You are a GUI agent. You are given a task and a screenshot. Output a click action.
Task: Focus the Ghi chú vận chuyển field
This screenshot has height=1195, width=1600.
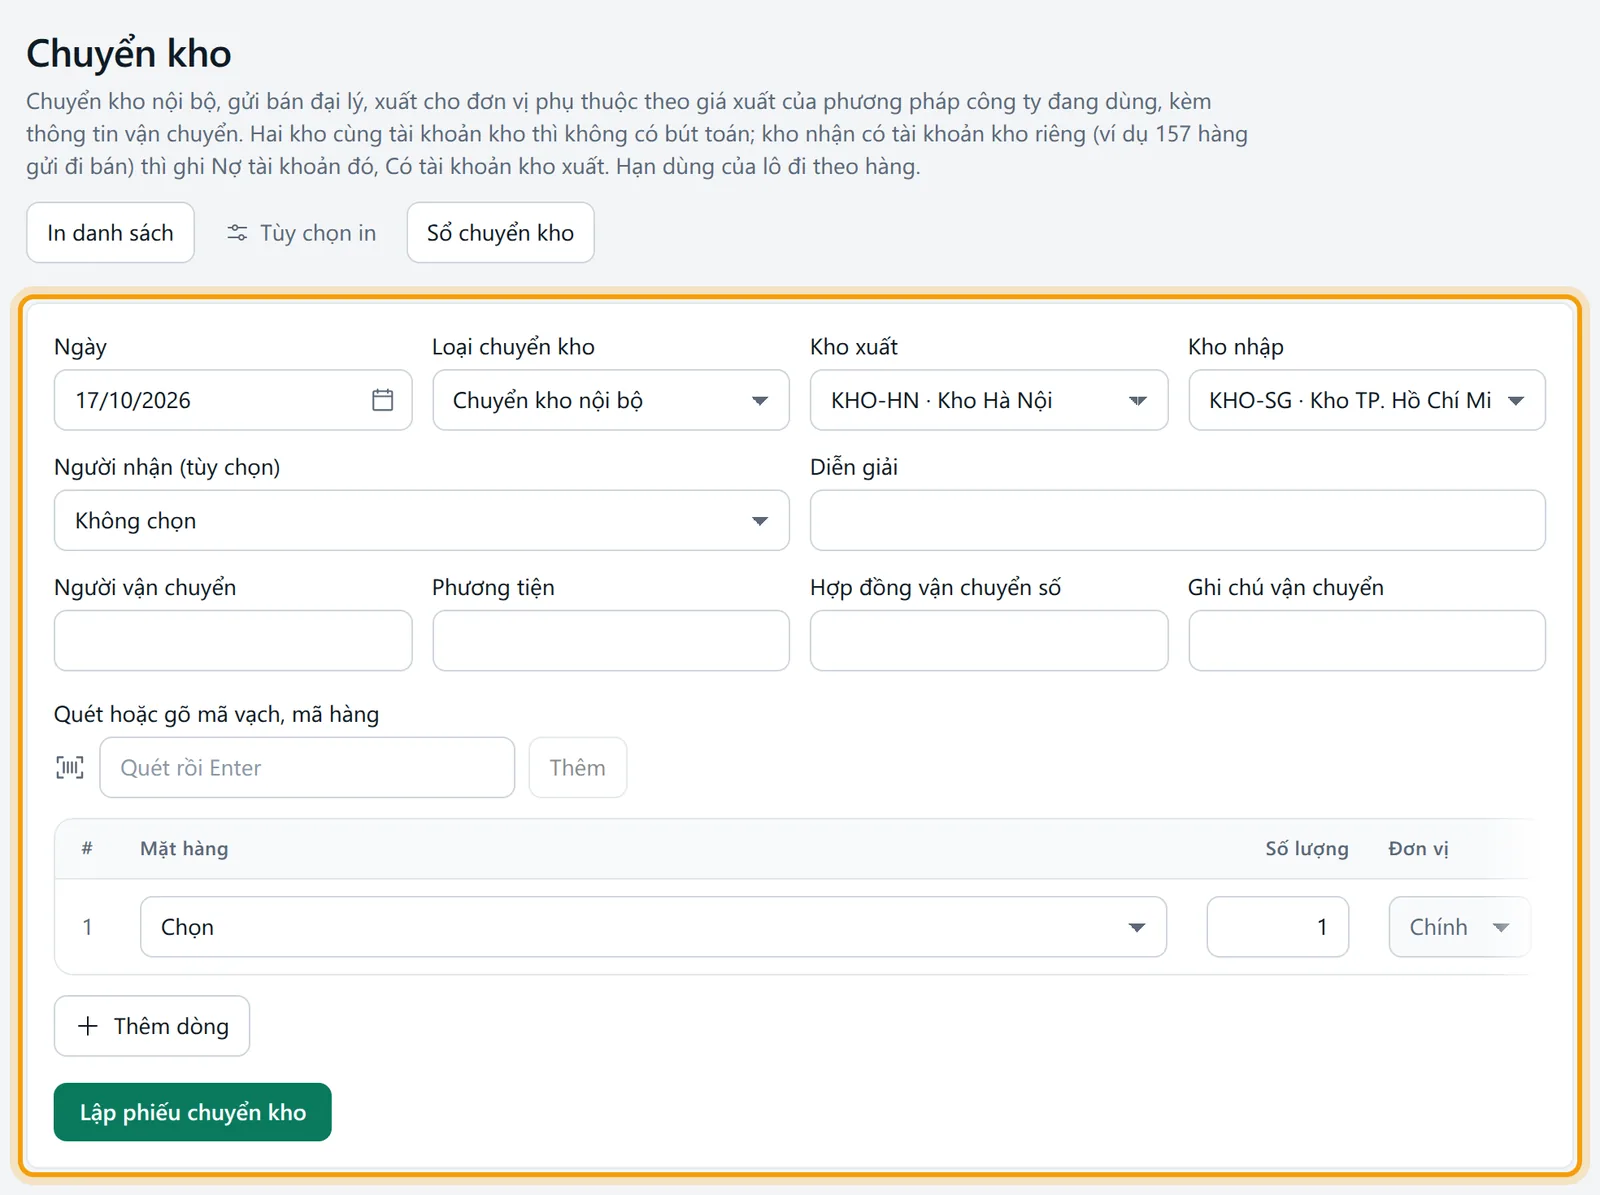click(1367, 640)
